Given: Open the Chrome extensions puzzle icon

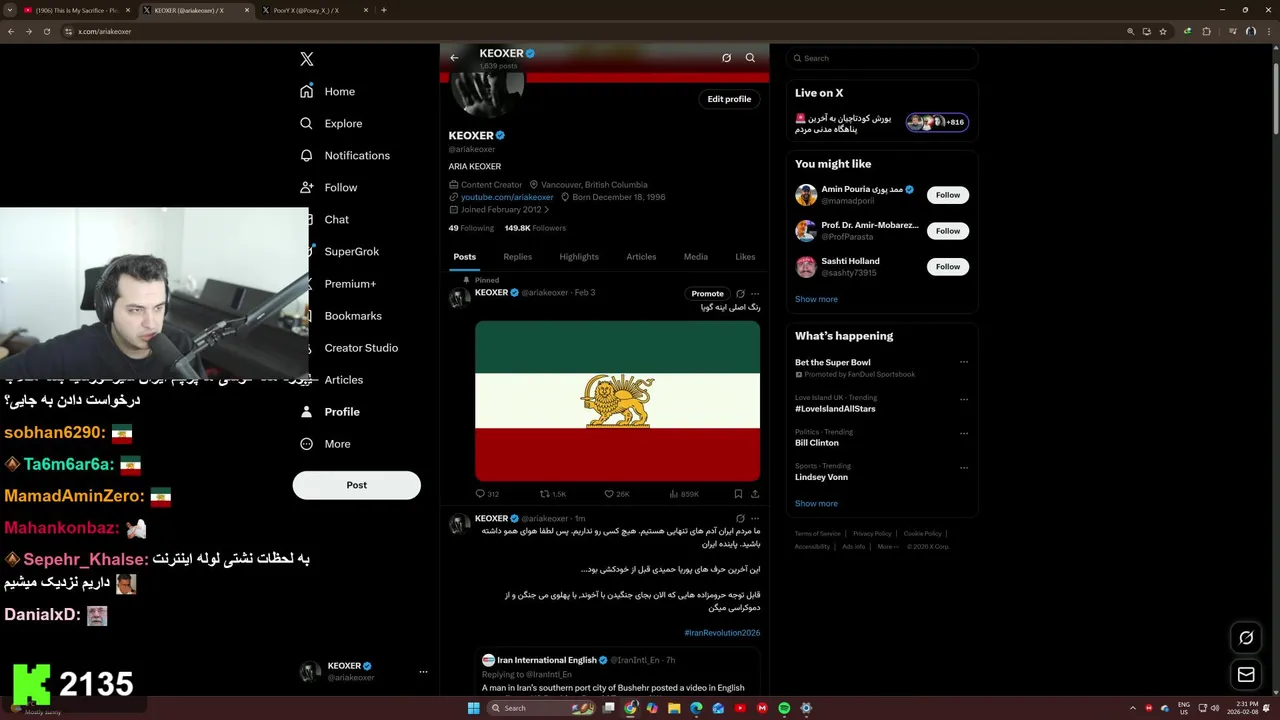Looking at the screenshot, I should coord(1206,31).
